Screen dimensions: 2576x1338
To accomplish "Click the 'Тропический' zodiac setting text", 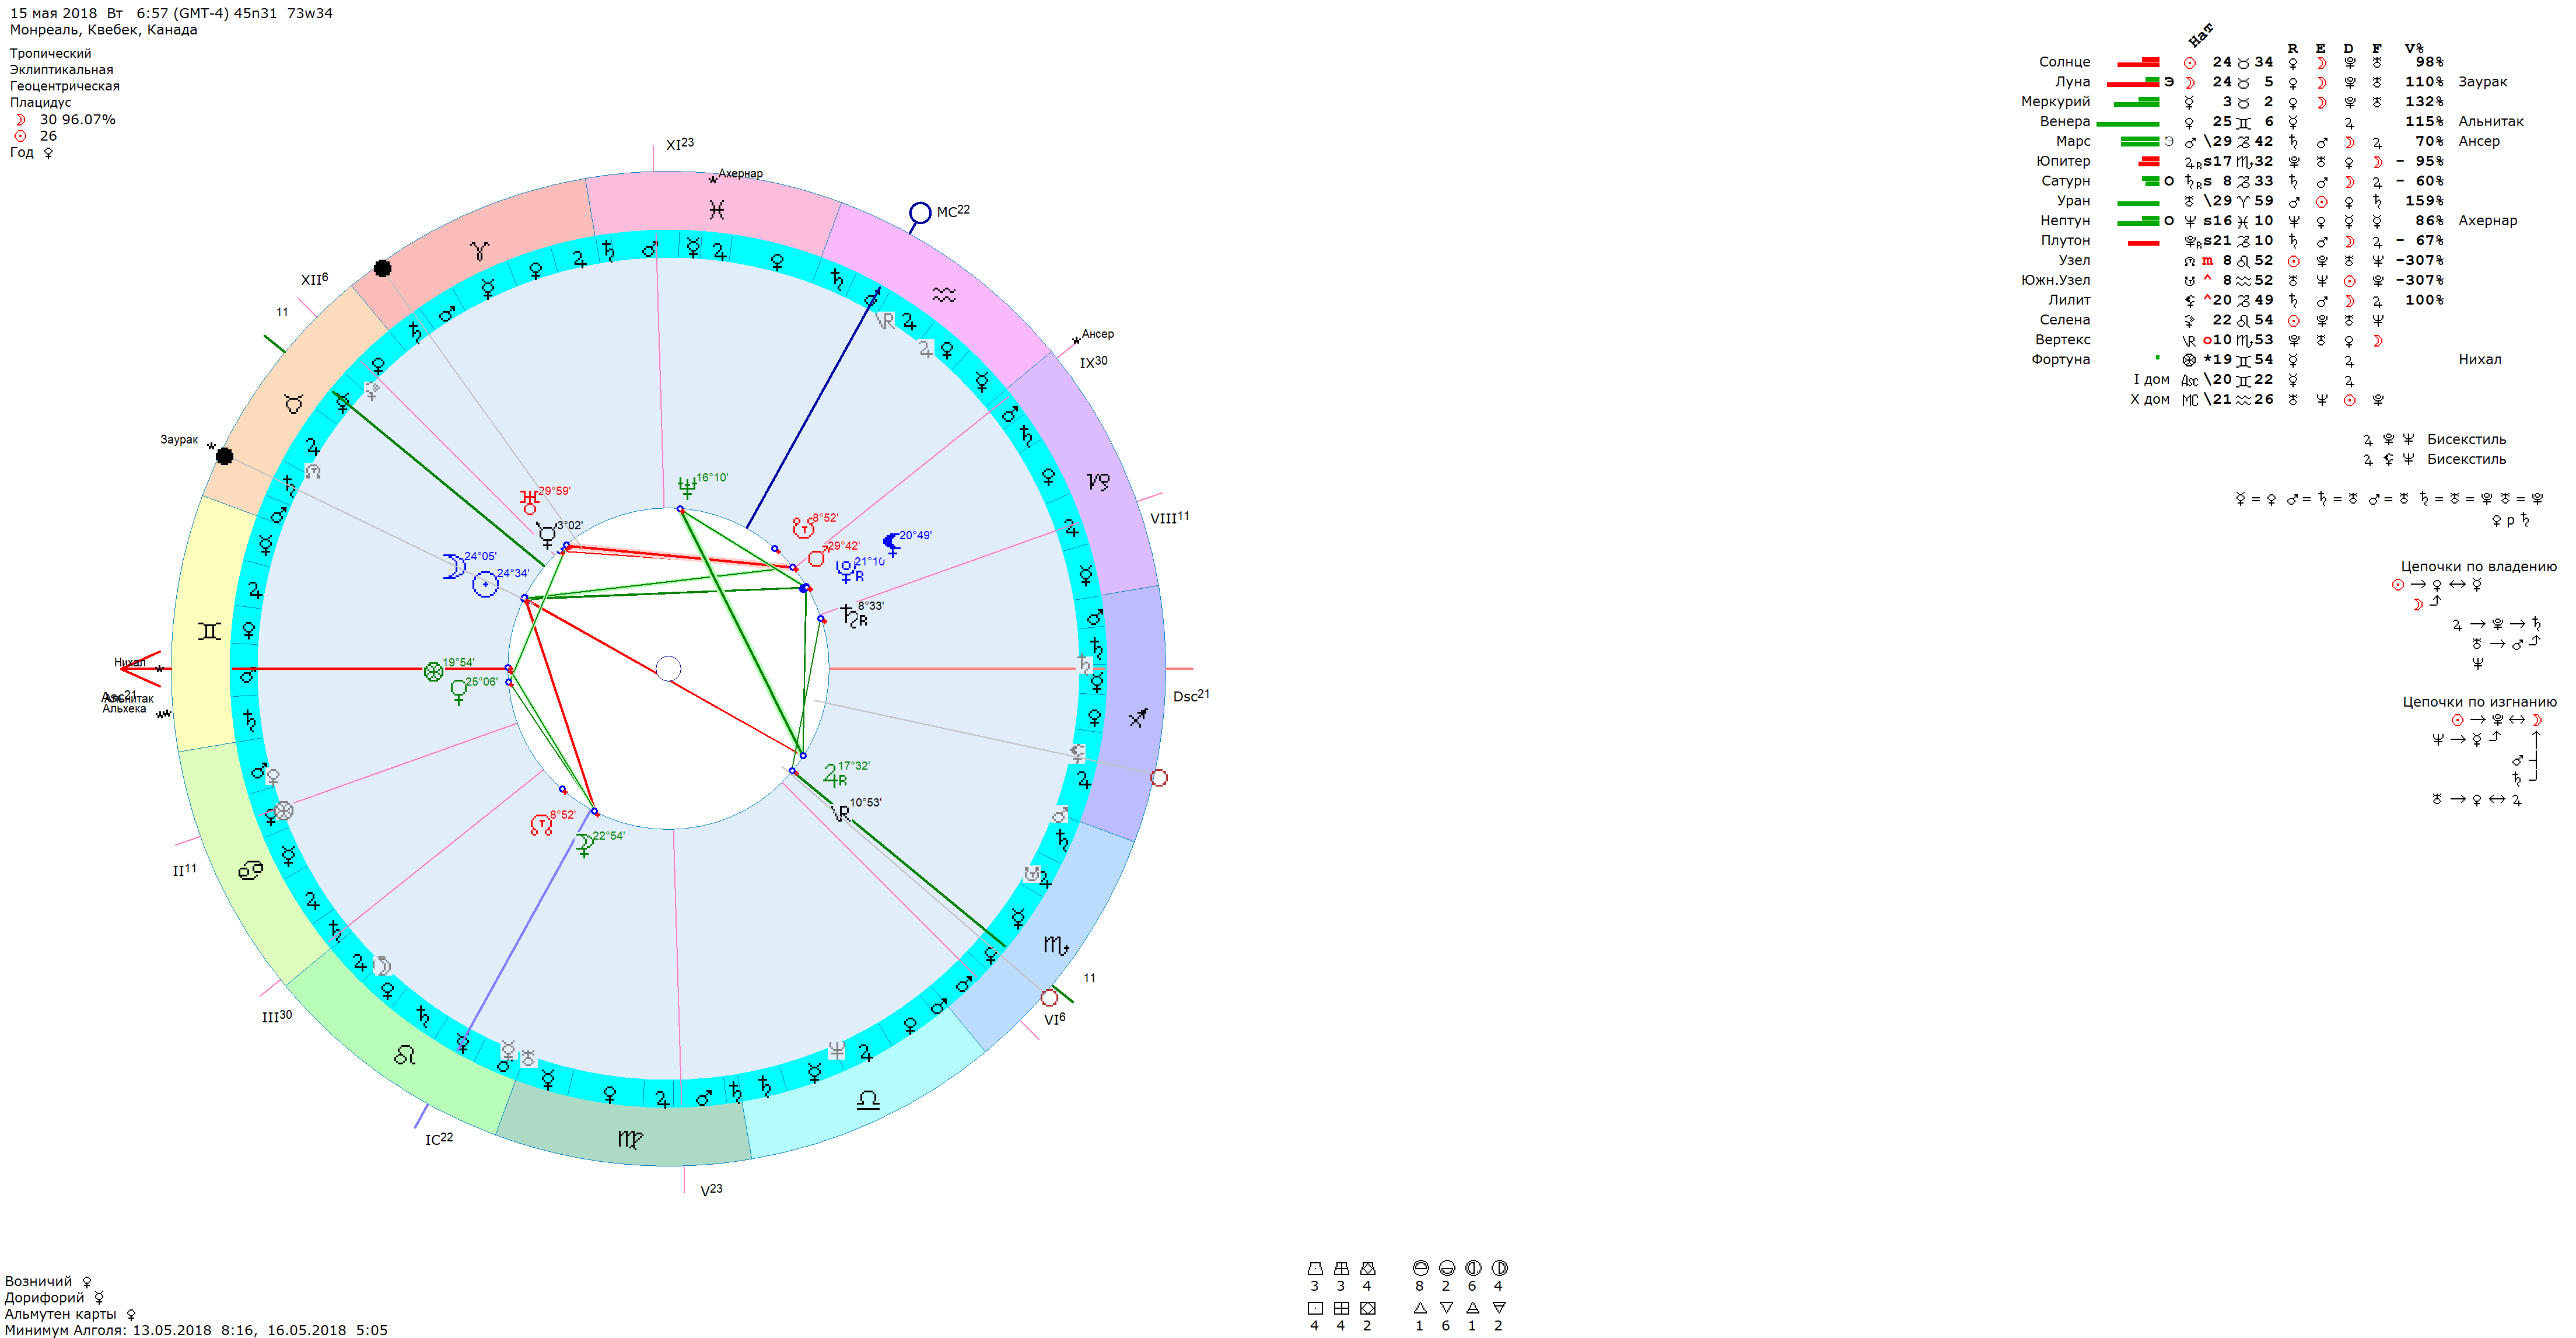I will pyautogui.click(x=51, y=53).
